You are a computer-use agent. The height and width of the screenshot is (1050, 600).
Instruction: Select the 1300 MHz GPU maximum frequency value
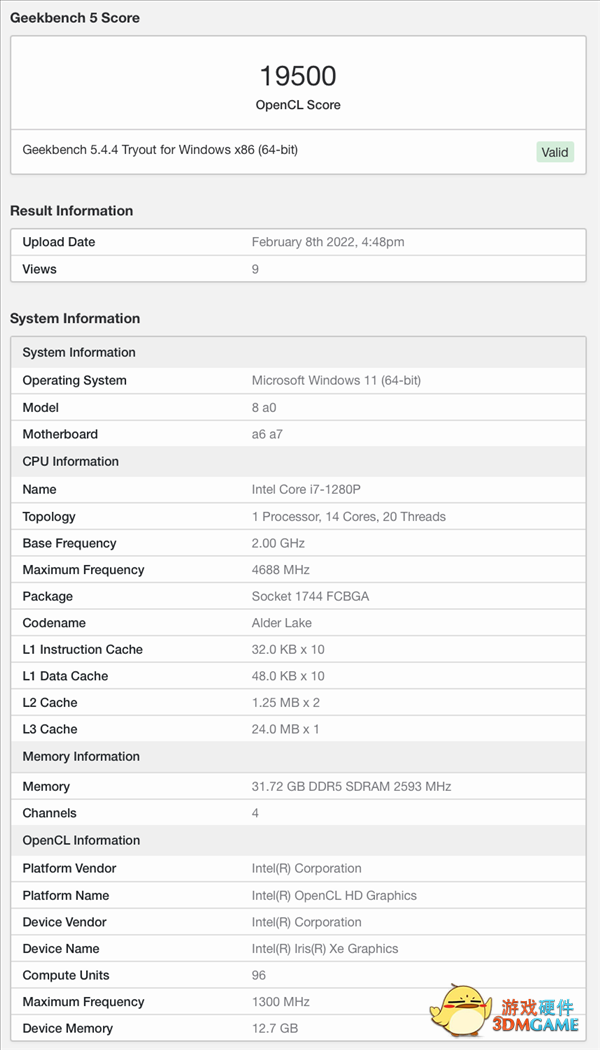click(281, 1002)
